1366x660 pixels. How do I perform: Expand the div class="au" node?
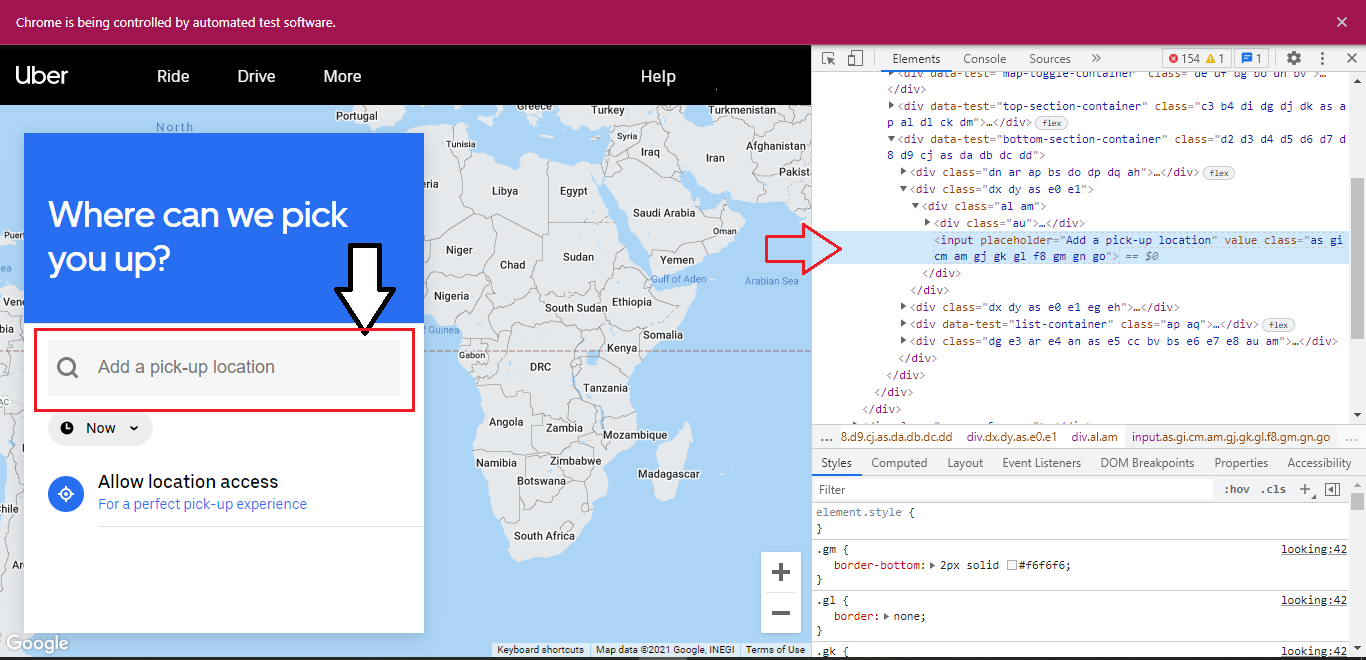[928, 223]
